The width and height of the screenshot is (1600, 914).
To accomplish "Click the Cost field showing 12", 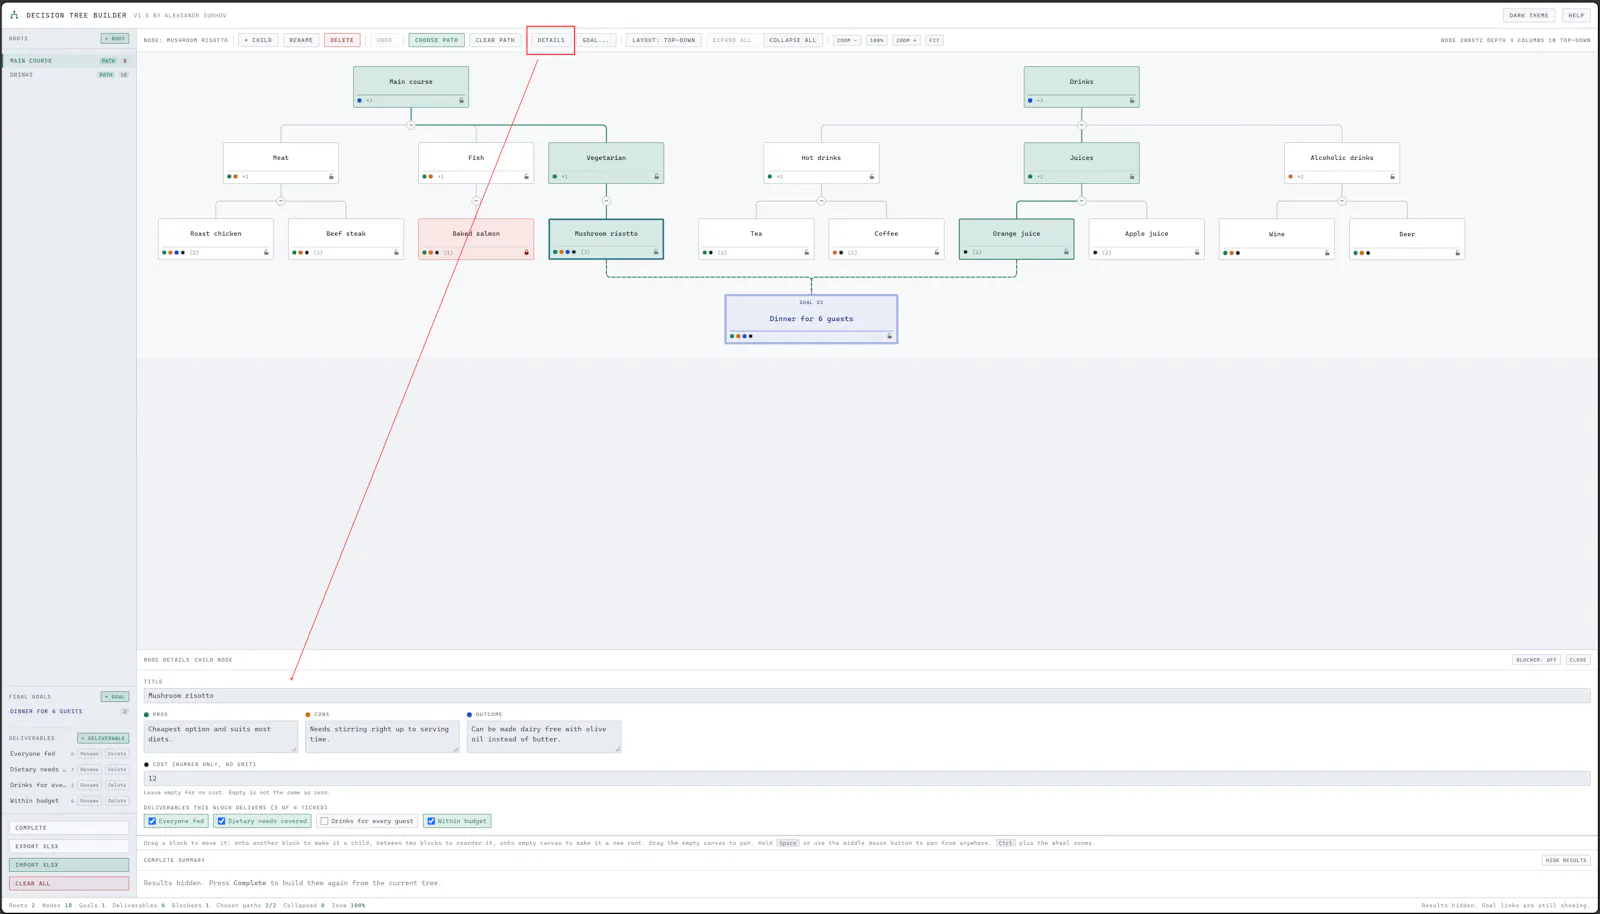I will pos(867,778).
